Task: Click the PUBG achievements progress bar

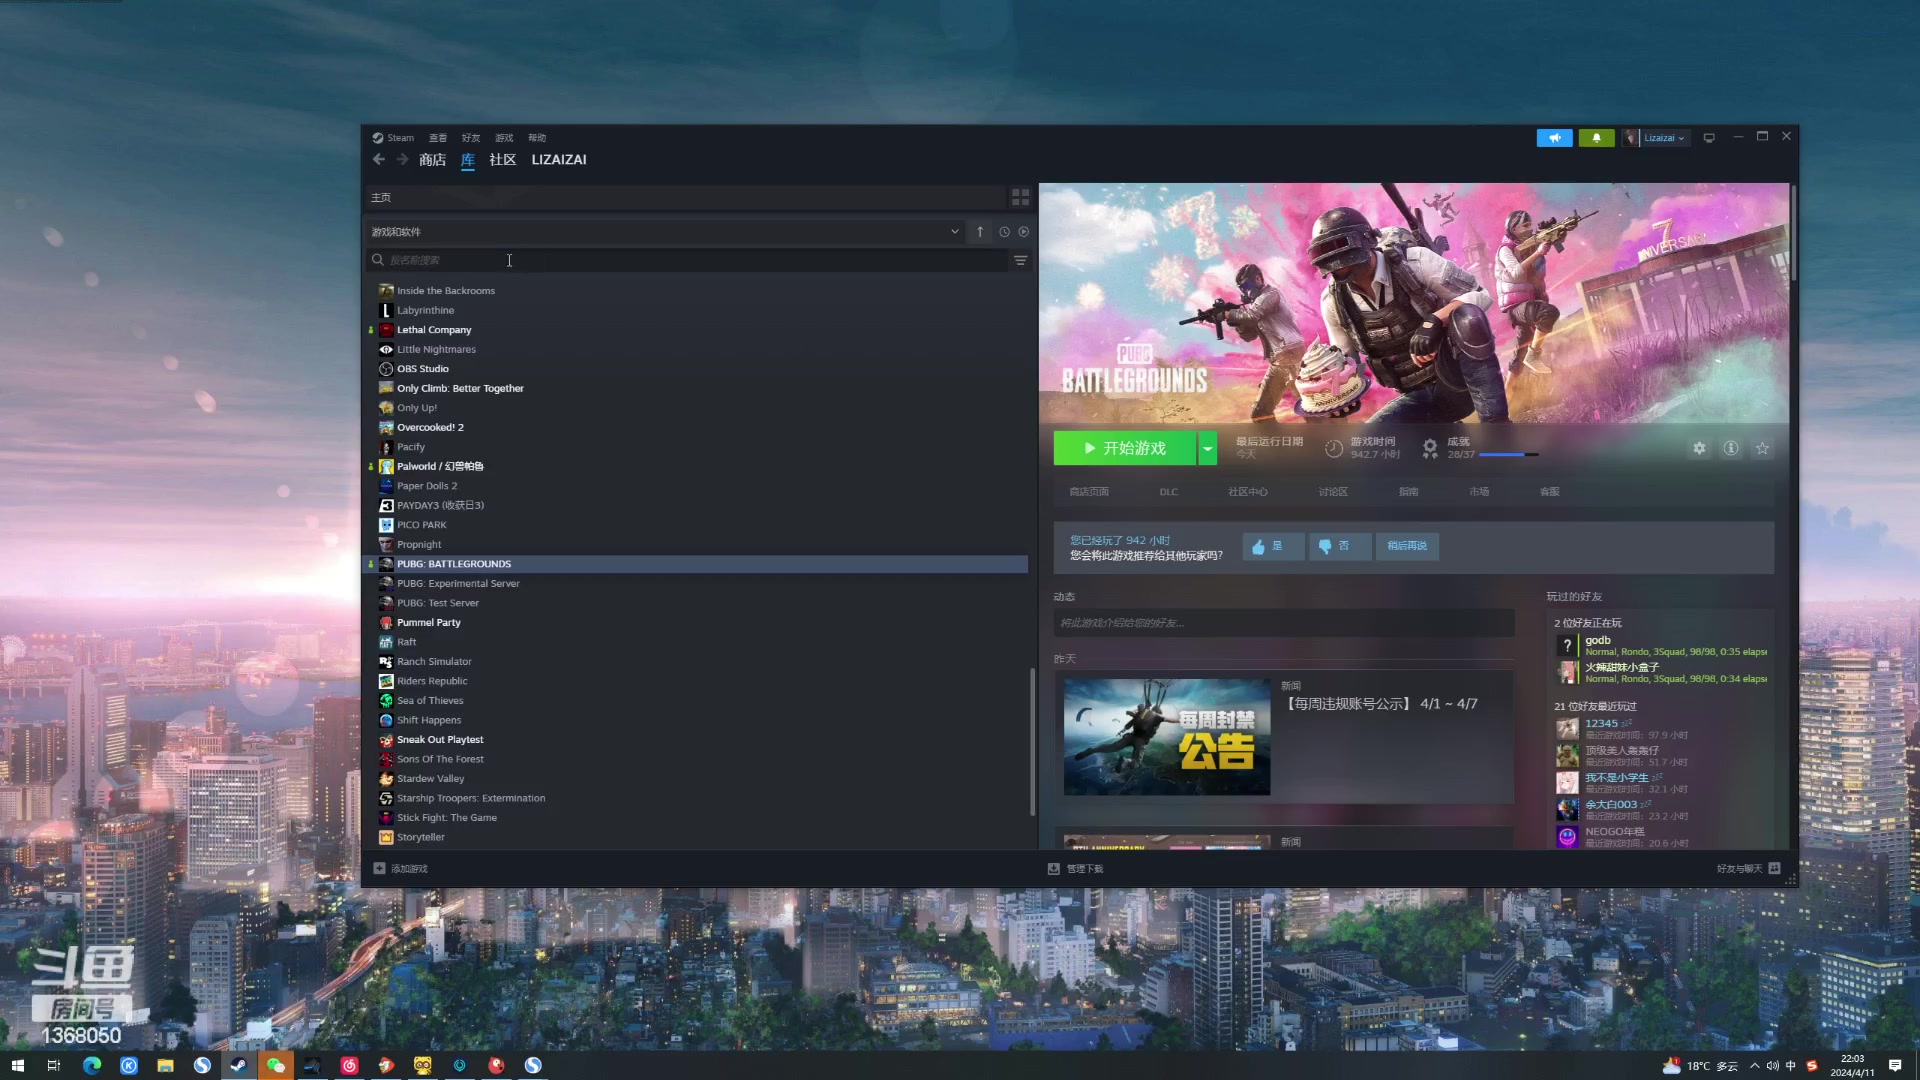Action: point(1508,455)
